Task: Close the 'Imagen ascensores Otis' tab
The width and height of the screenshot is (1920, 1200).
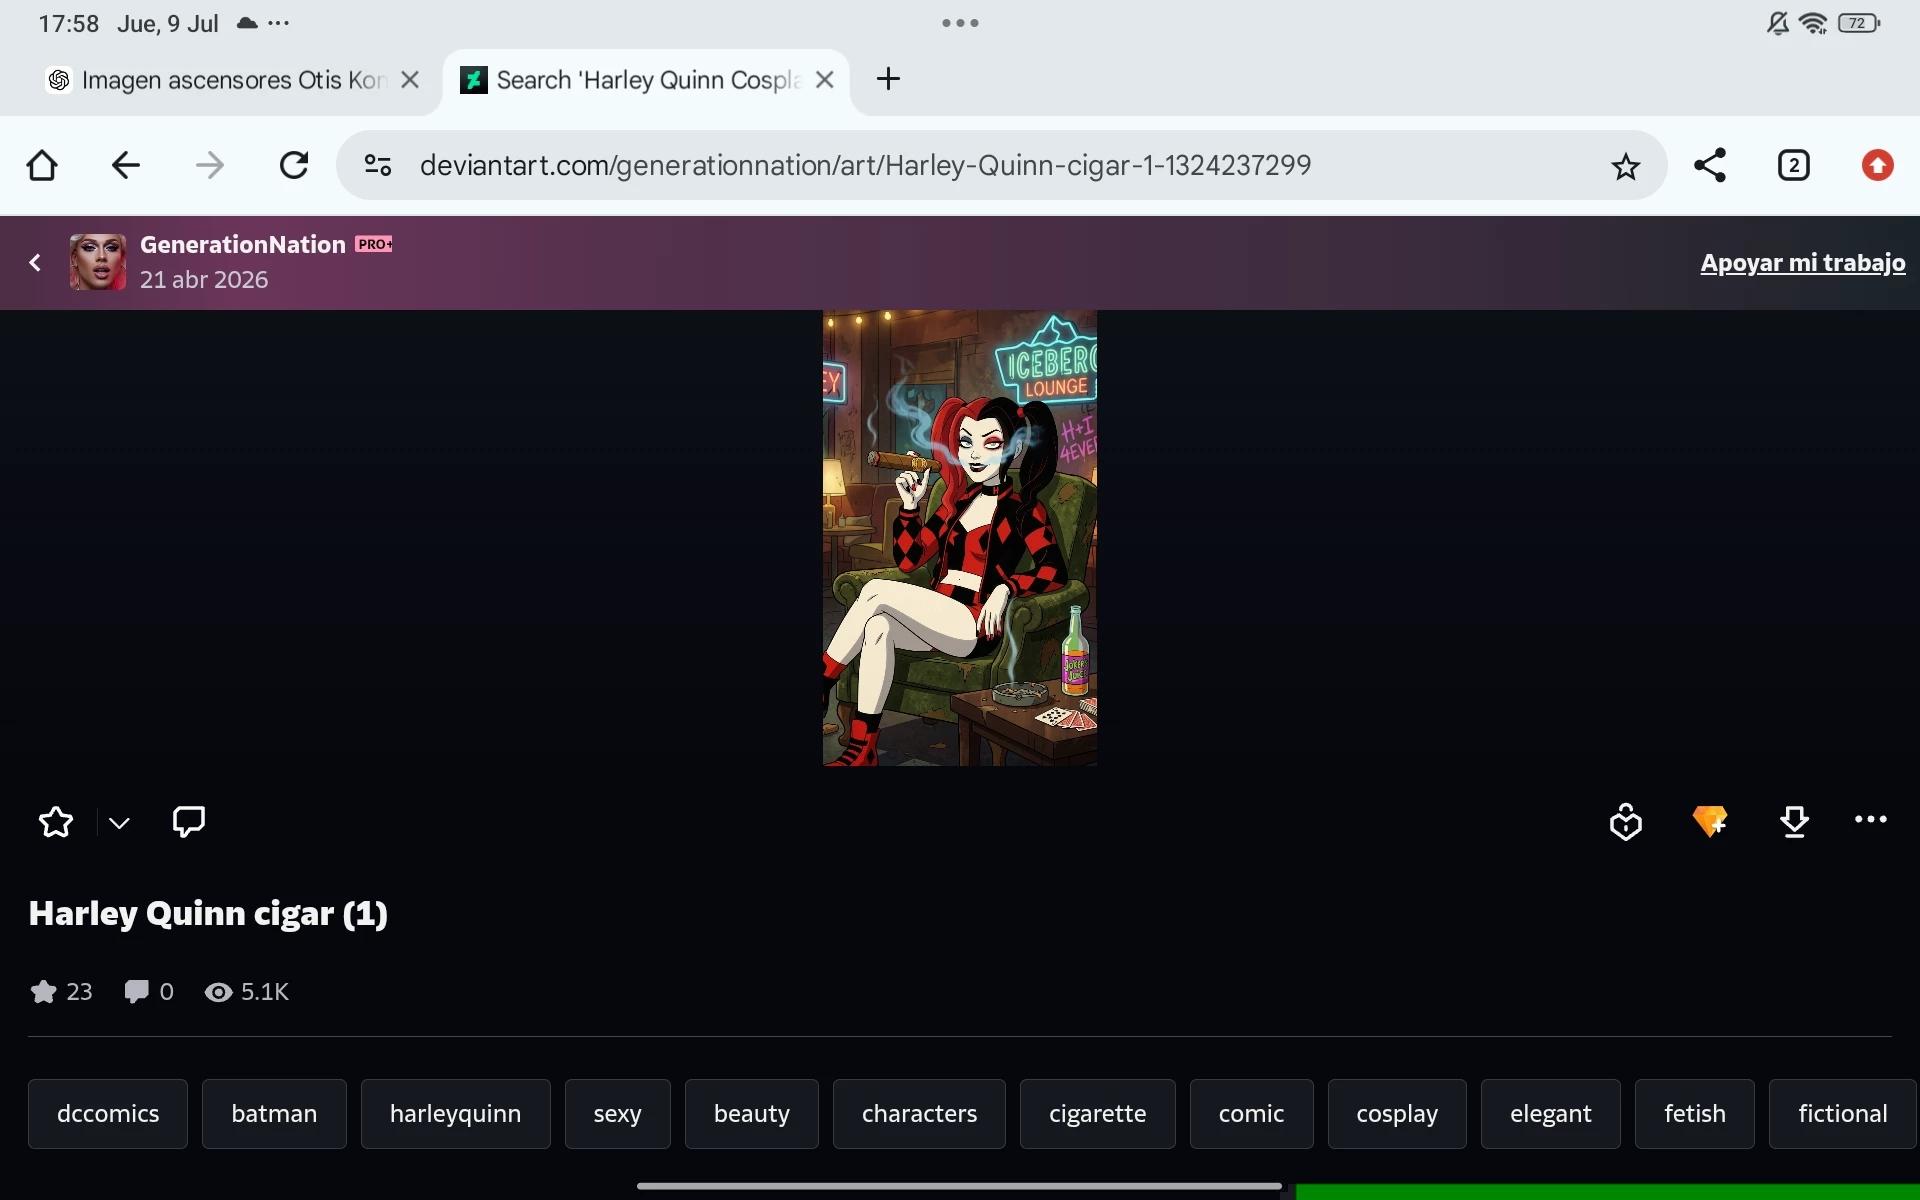Action: 410,80
